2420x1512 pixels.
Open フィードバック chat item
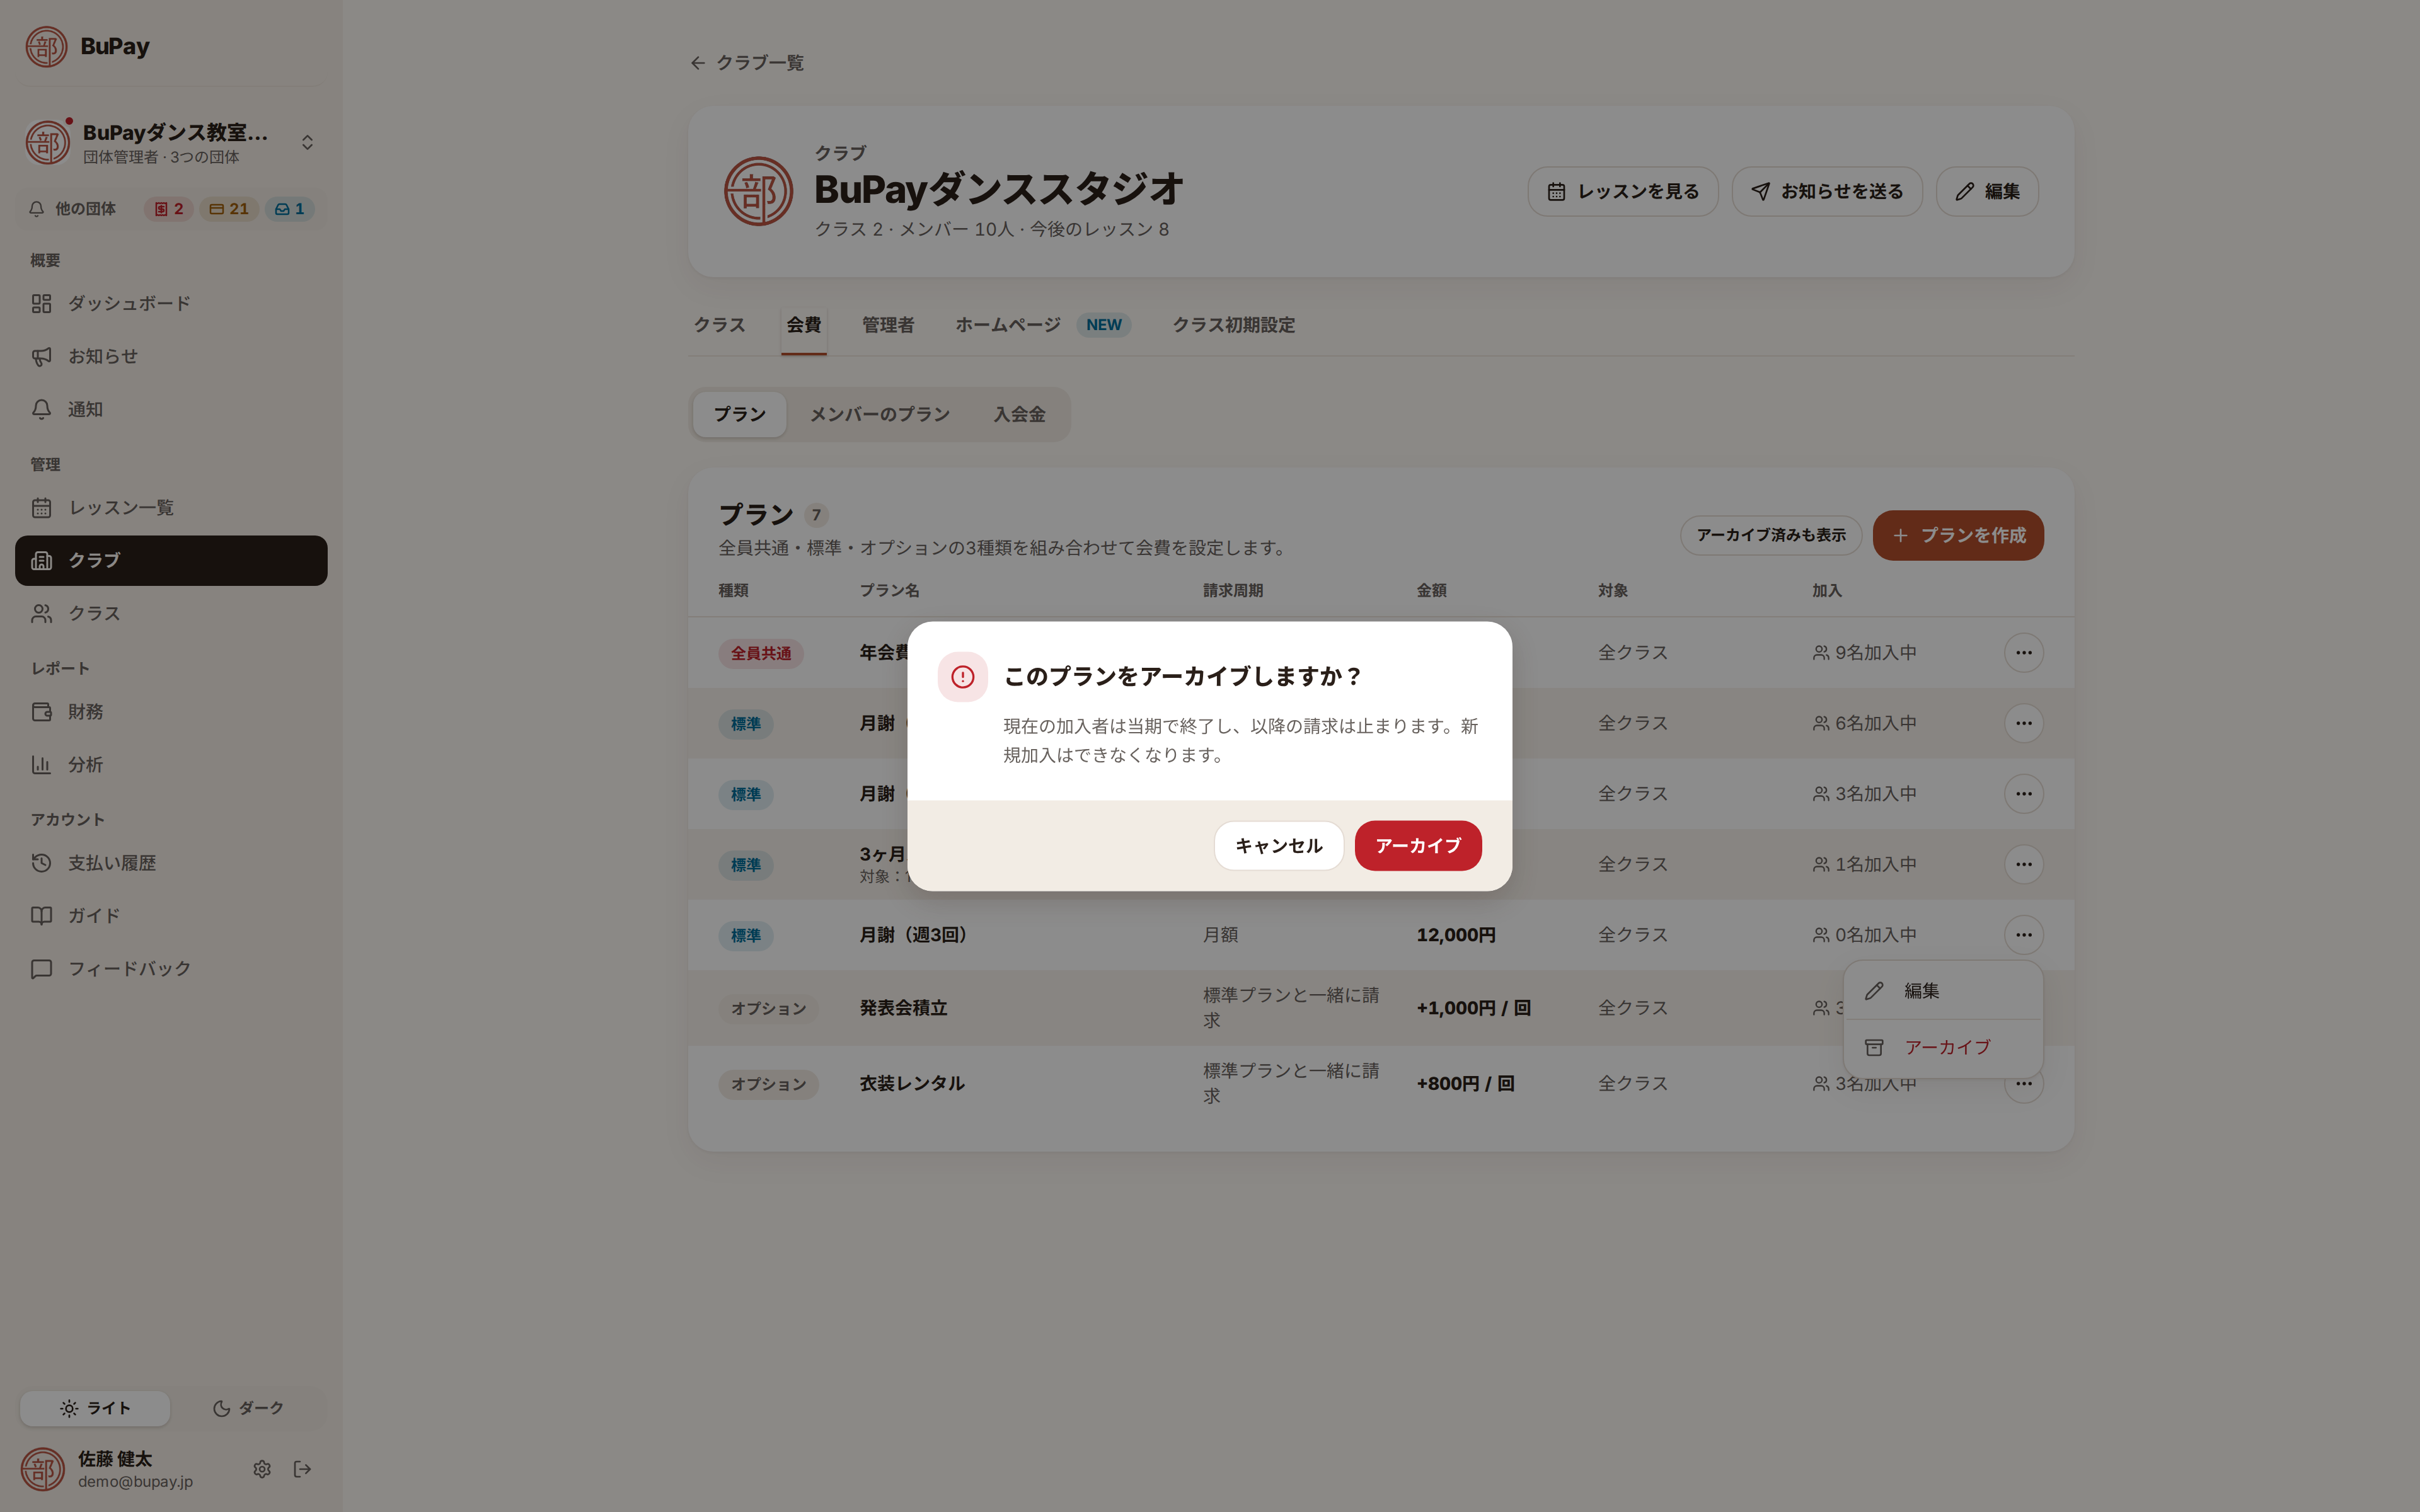(x=171, y=969)
